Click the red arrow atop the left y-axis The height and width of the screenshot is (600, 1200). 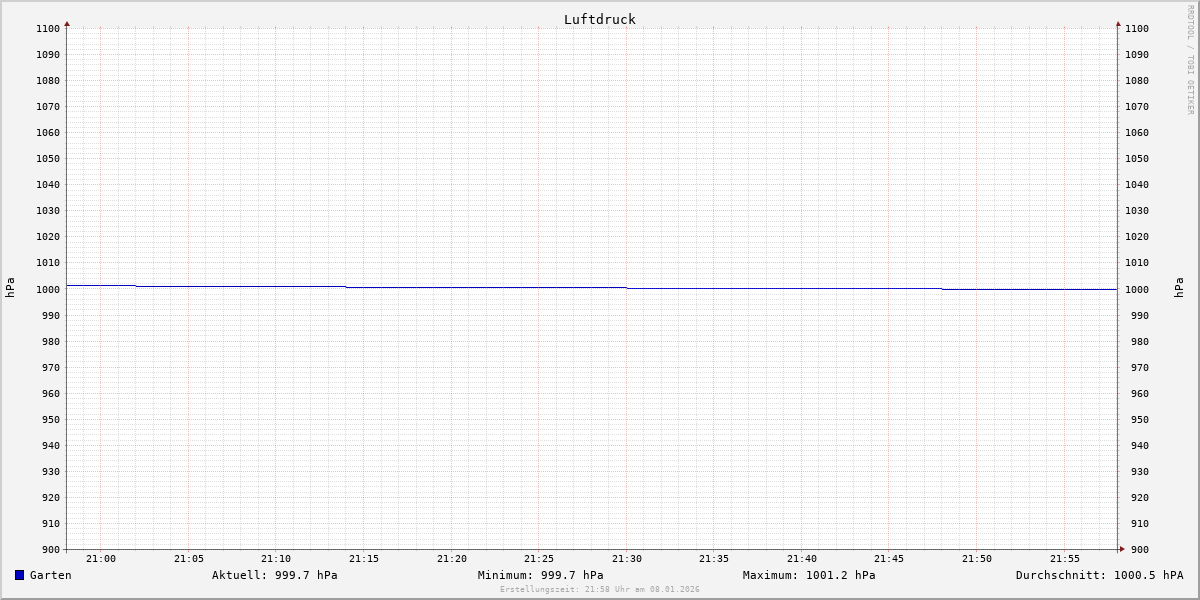pos(67,23)
